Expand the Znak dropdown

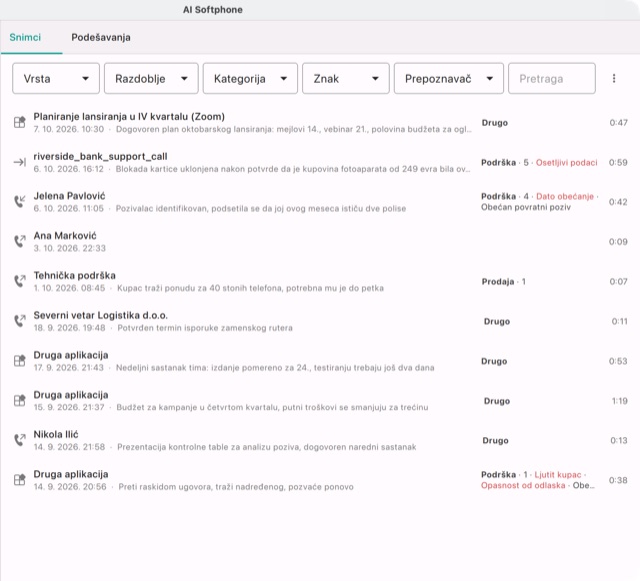(346, 78)
